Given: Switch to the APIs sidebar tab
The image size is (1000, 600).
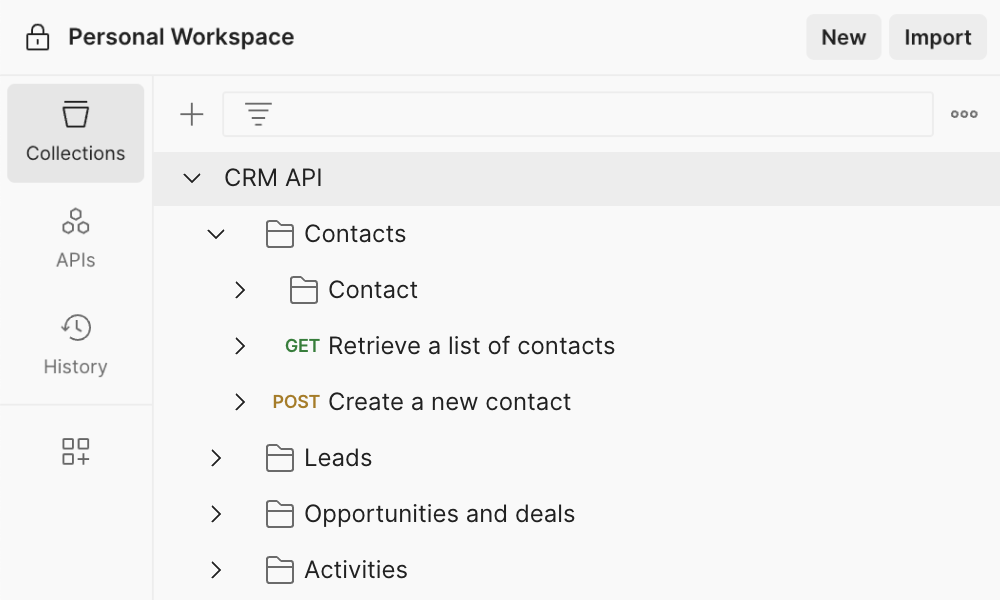Looking at the screenshot, I should click(76, 238).
